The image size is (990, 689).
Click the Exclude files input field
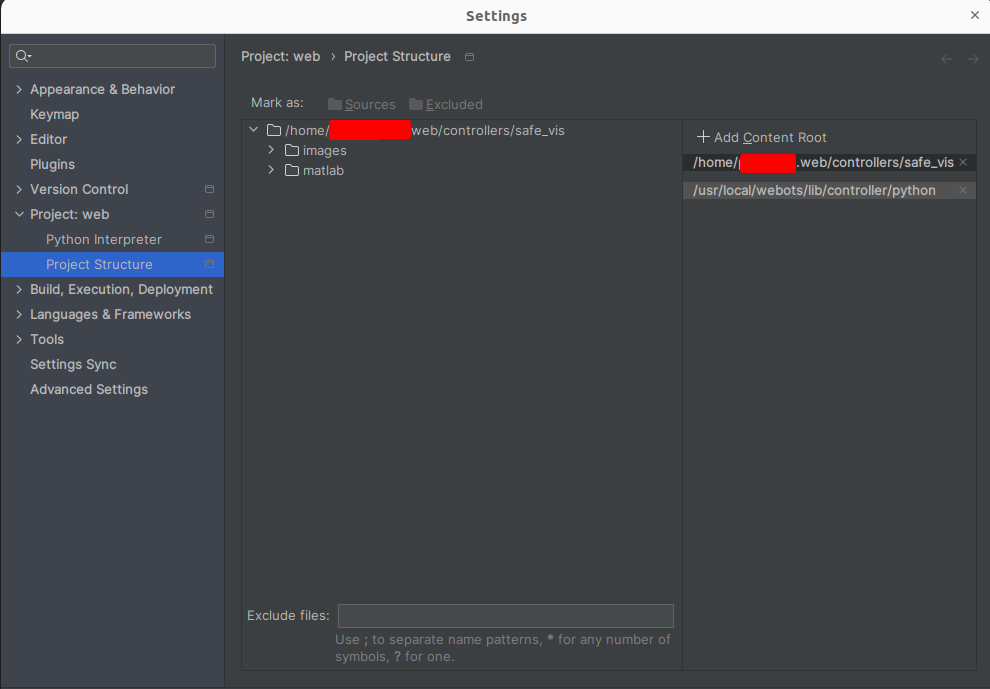tap(506, 616)
